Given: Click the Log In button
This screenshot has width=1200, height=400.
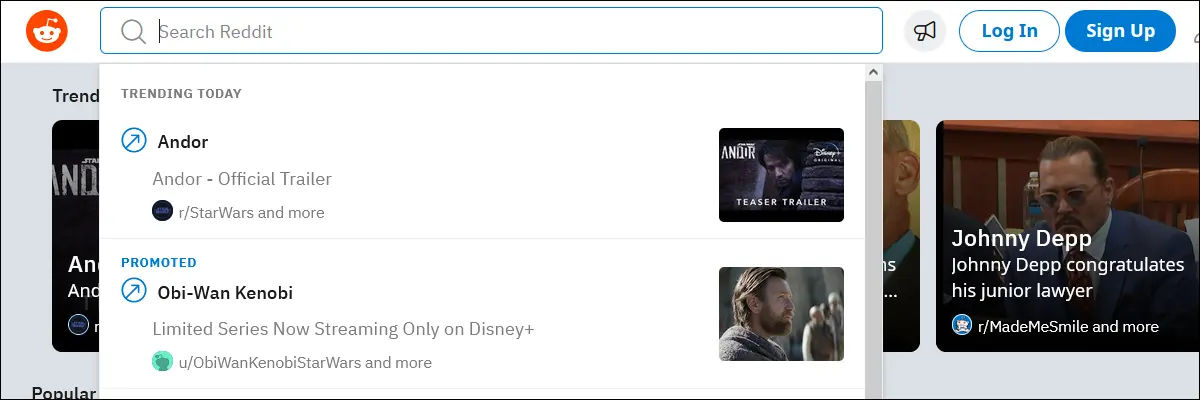Looking at the screenshot, I should [1009, 31].
